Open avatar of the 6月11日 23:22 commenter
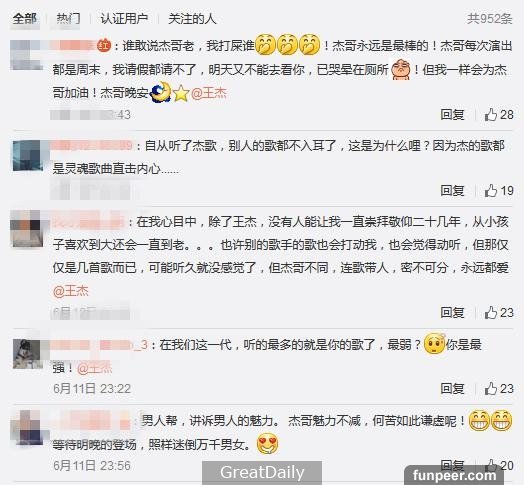This screenshot has height=485, width=524. (27, 354)
